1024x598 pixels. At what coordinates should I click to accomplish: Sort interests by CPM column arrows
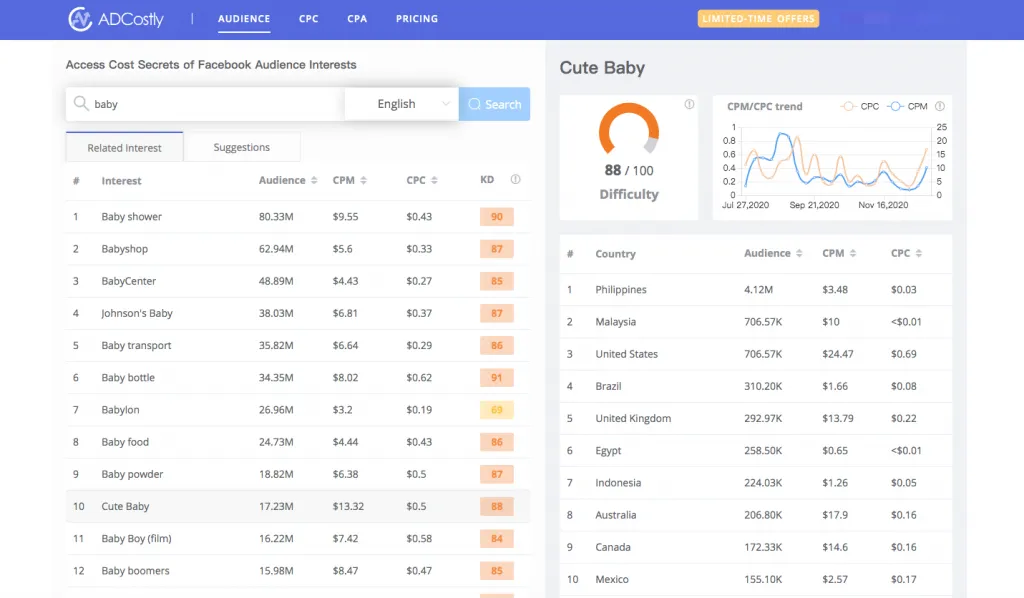coord(364,181)
